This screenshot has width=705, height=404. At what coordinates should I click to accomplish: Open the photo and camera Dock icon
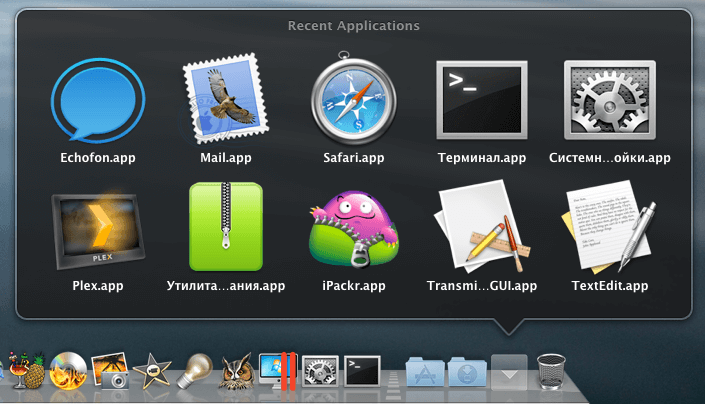tap(110, 371)
